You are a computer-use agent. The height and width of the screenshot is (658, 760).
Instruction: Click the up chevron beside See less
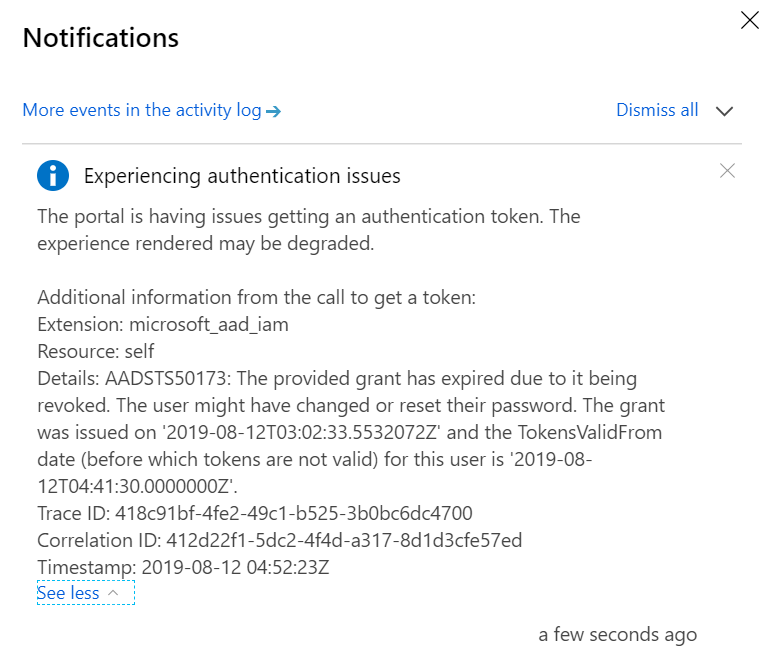[x=113, y=593]
